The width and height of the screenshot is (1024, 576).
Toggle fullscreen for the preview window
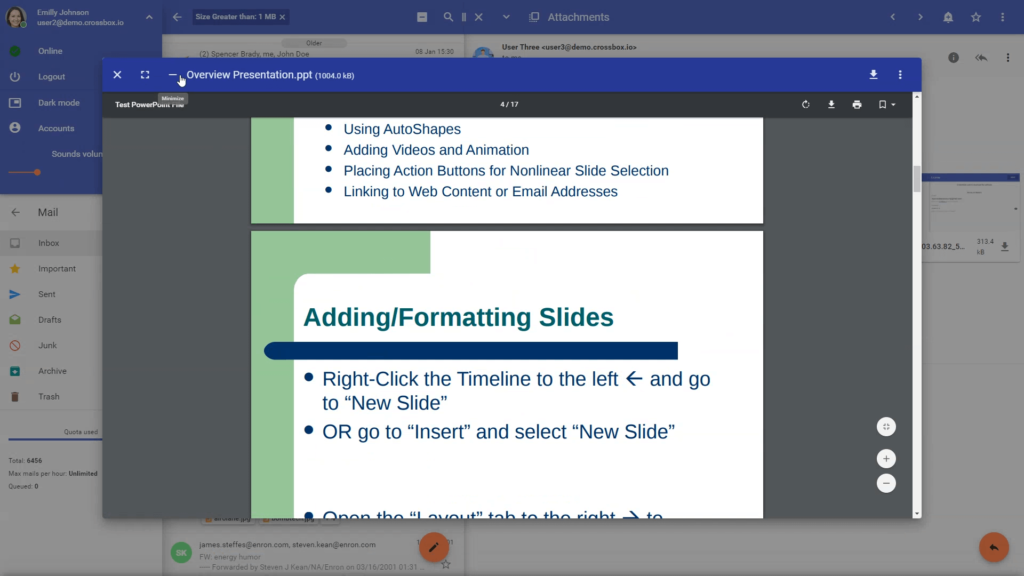[145, 75]
